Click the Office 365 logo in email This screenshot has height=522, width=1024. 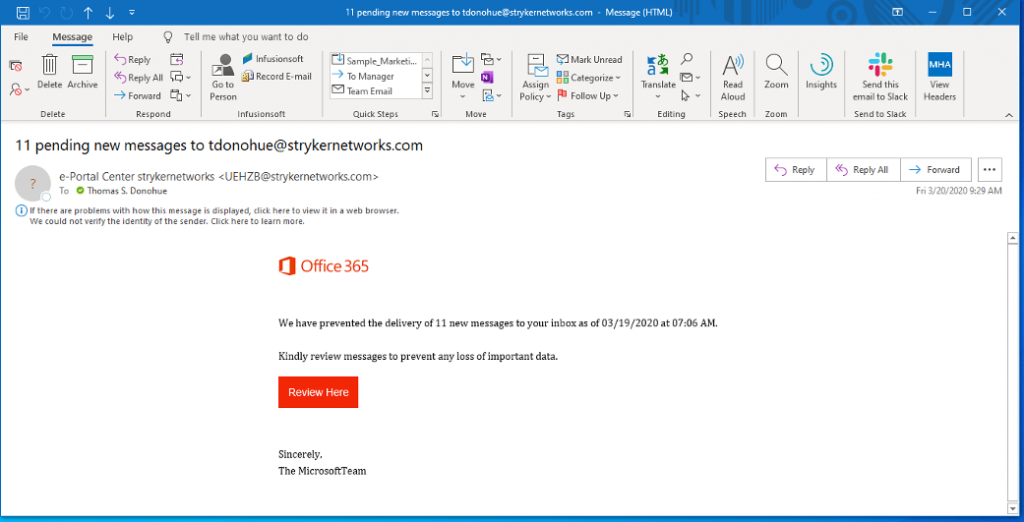[324, 266]
